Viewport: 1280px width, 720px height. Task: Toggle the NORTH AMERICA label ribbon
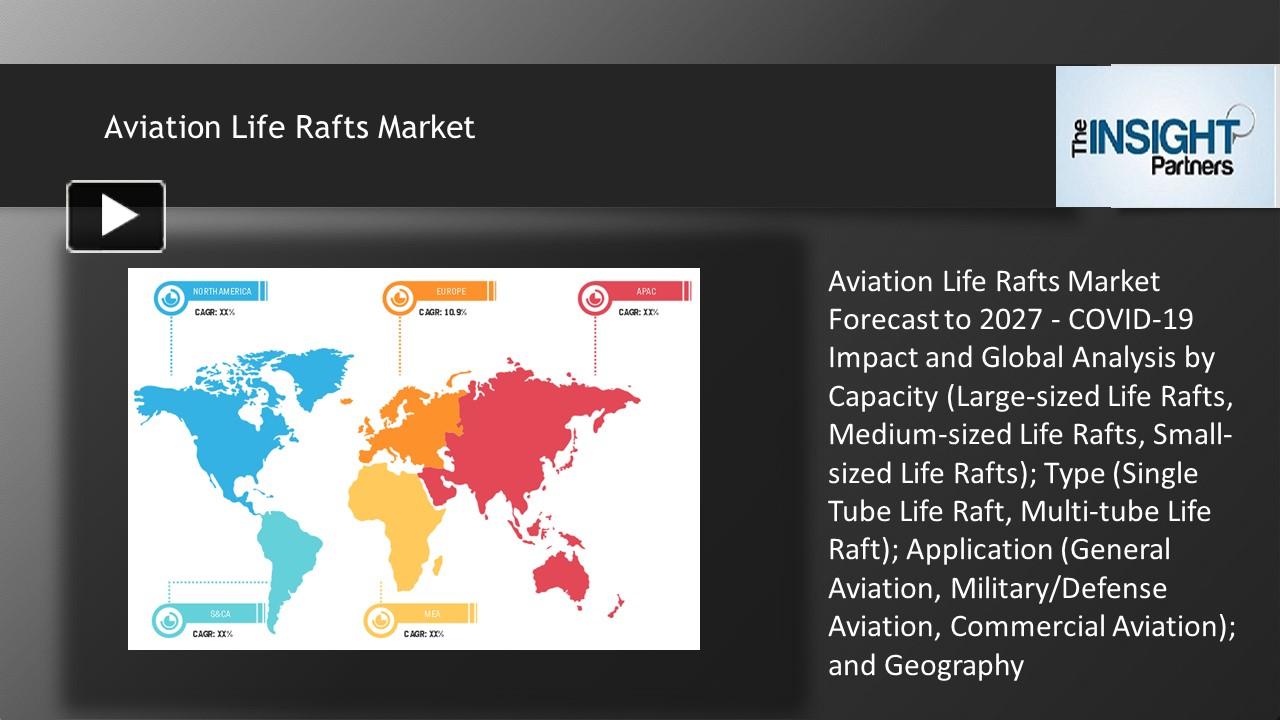[225, 292]
